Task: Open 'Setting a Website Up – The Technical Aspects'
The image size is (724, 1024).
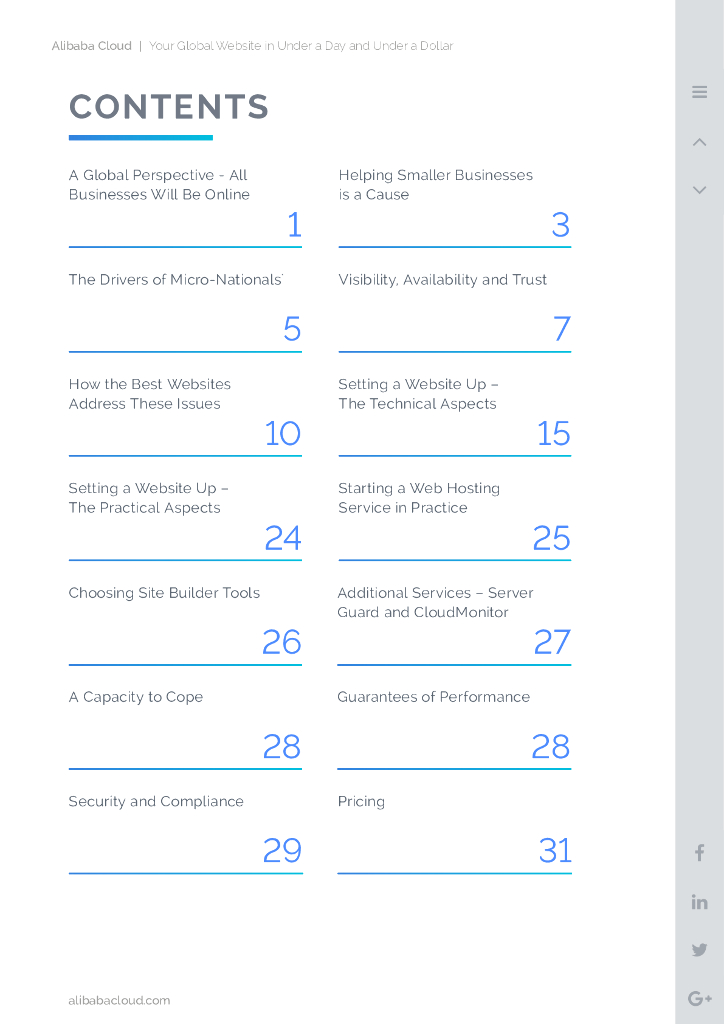Action: click(x=418, y=394)
